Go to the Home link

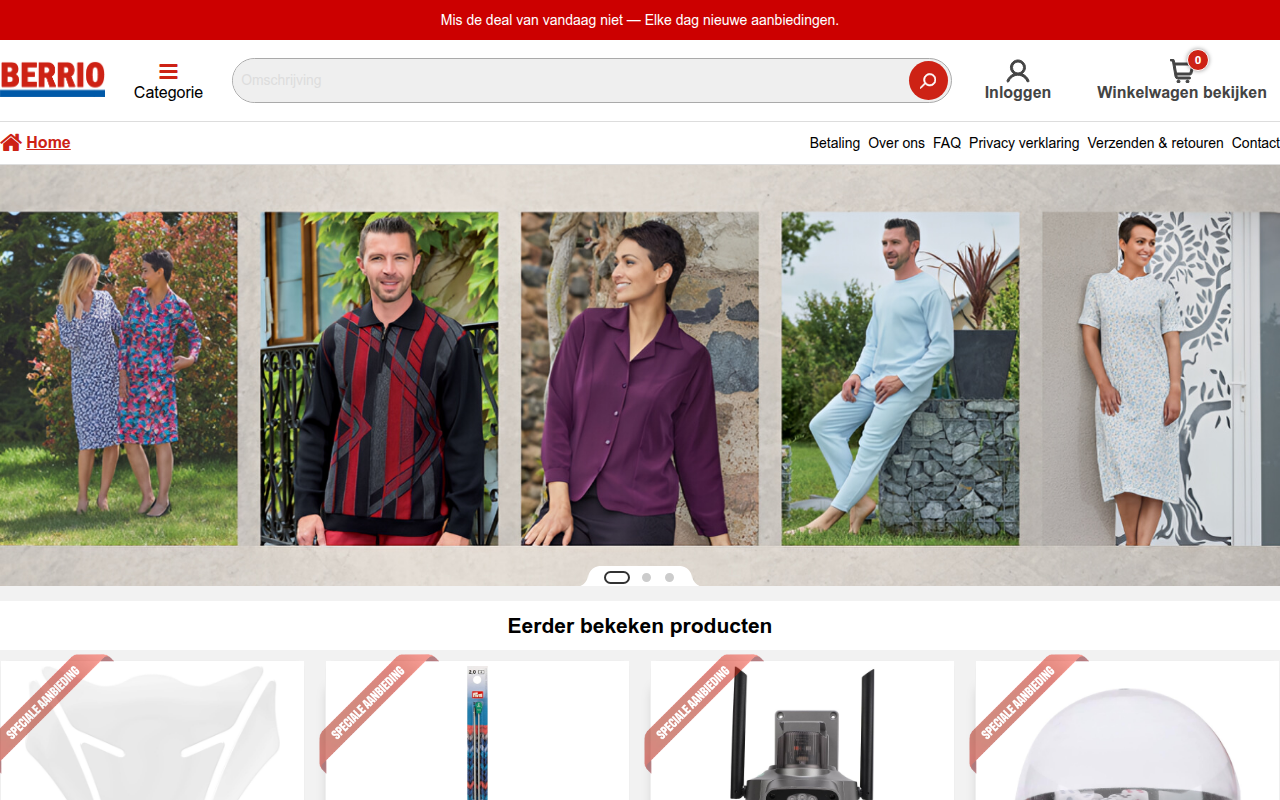(x=36, y=142)
